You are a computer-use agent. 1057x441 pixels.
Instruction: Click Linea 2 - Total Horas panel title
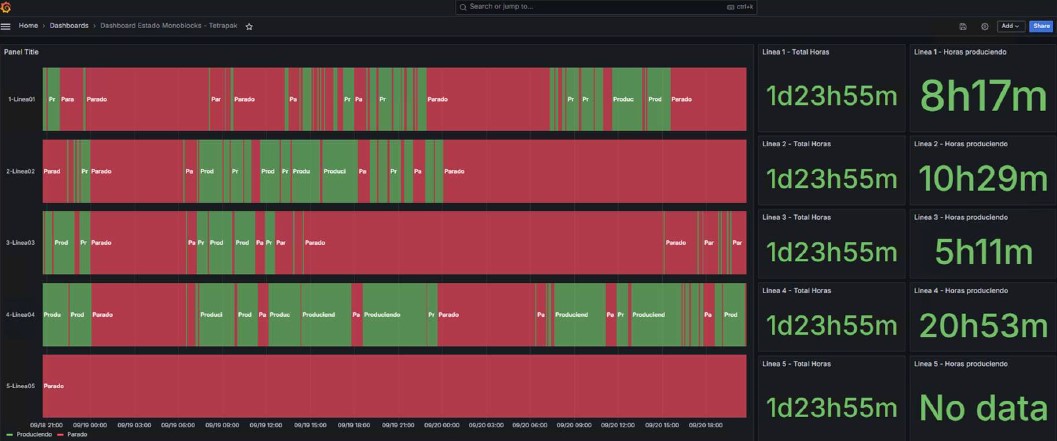coord(796,144)
